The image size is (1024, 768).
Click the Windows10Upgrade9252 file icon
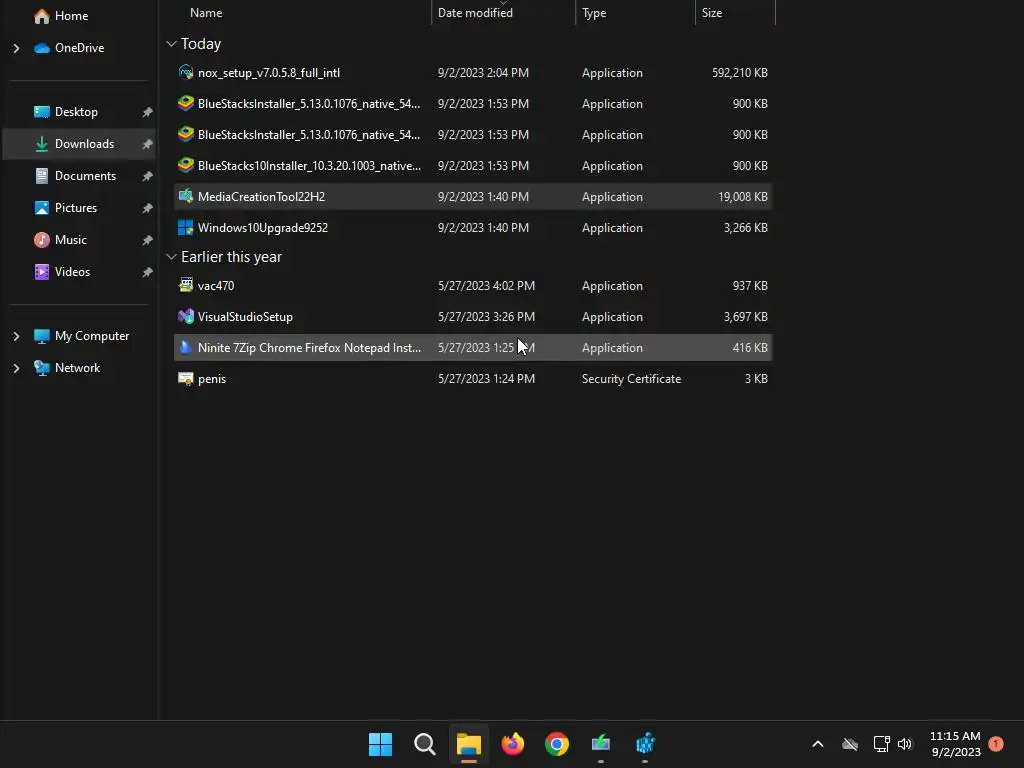coord(185,227)
